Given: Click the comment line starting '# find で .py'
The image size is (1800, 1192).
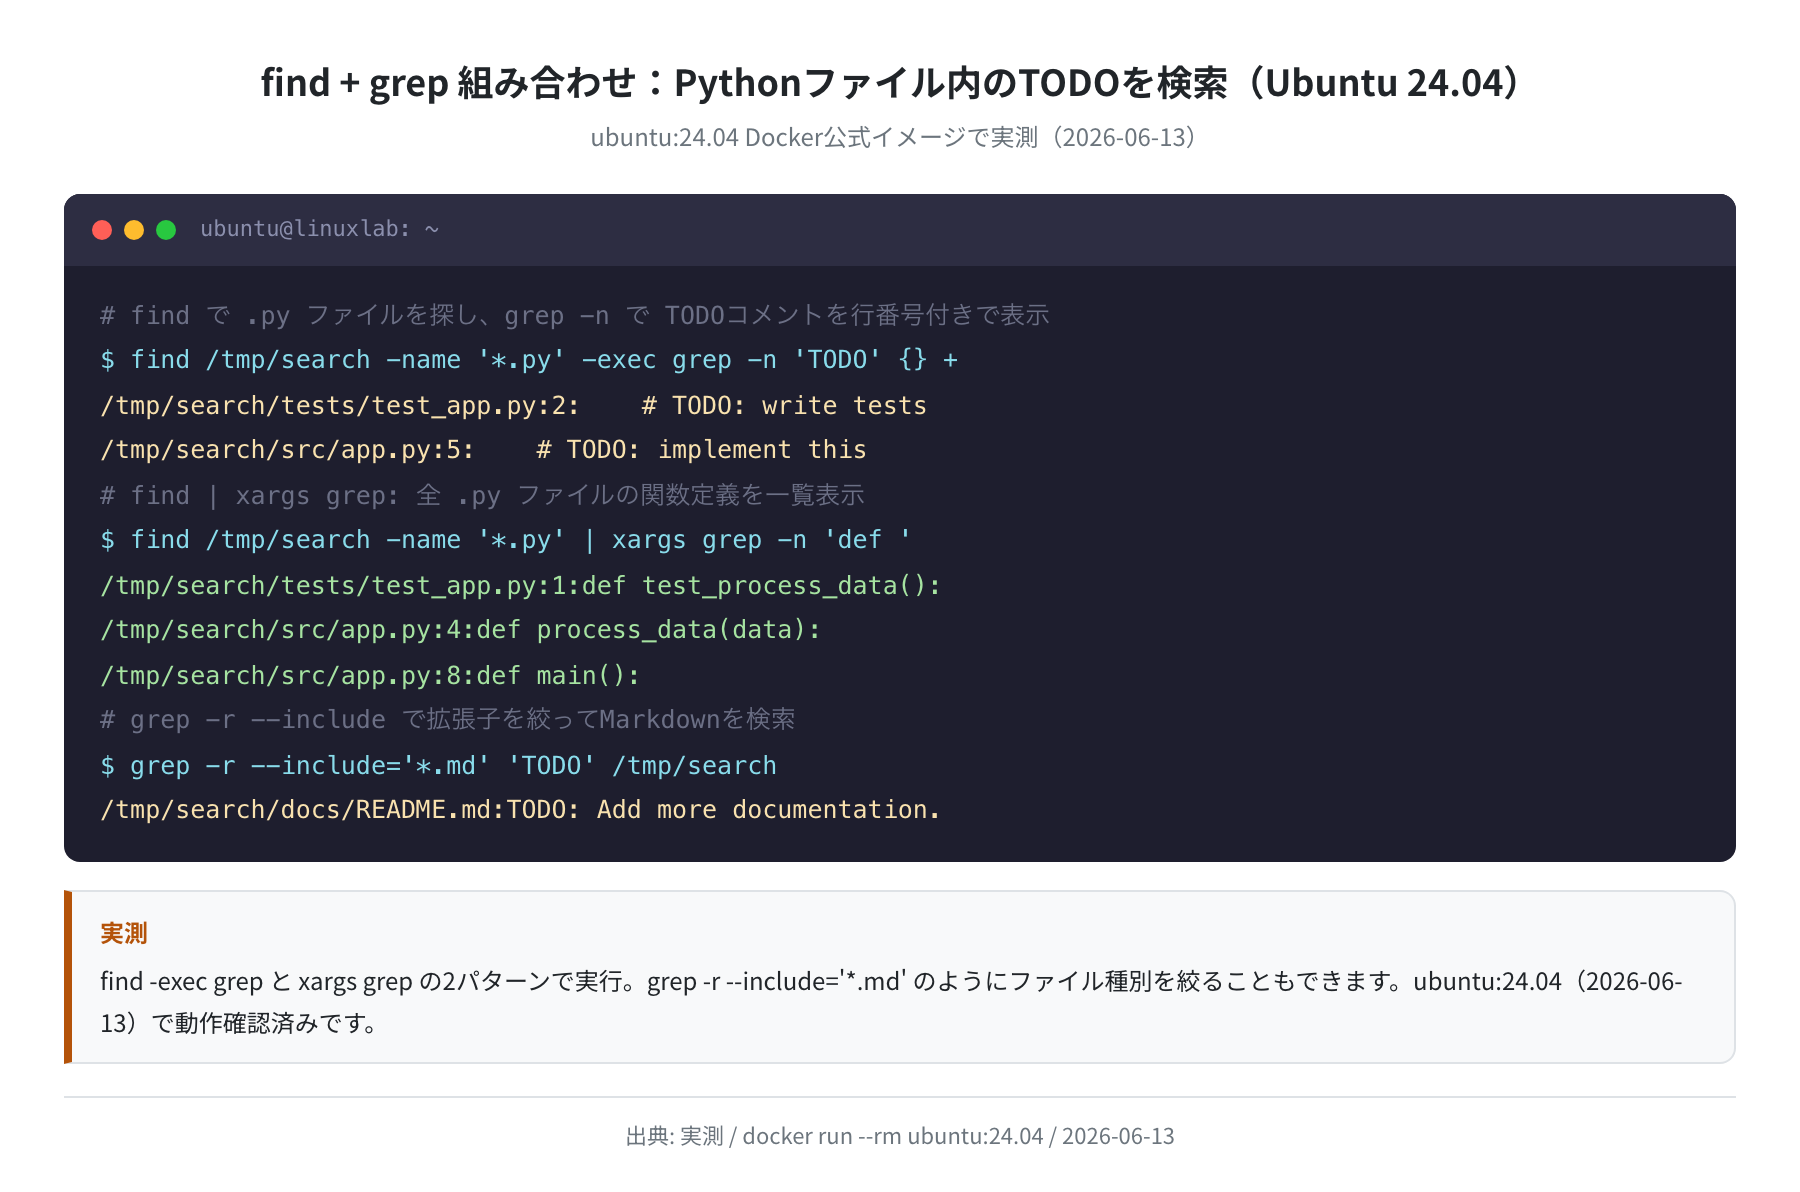Looking at the screenshot, I should coord(575,315).
